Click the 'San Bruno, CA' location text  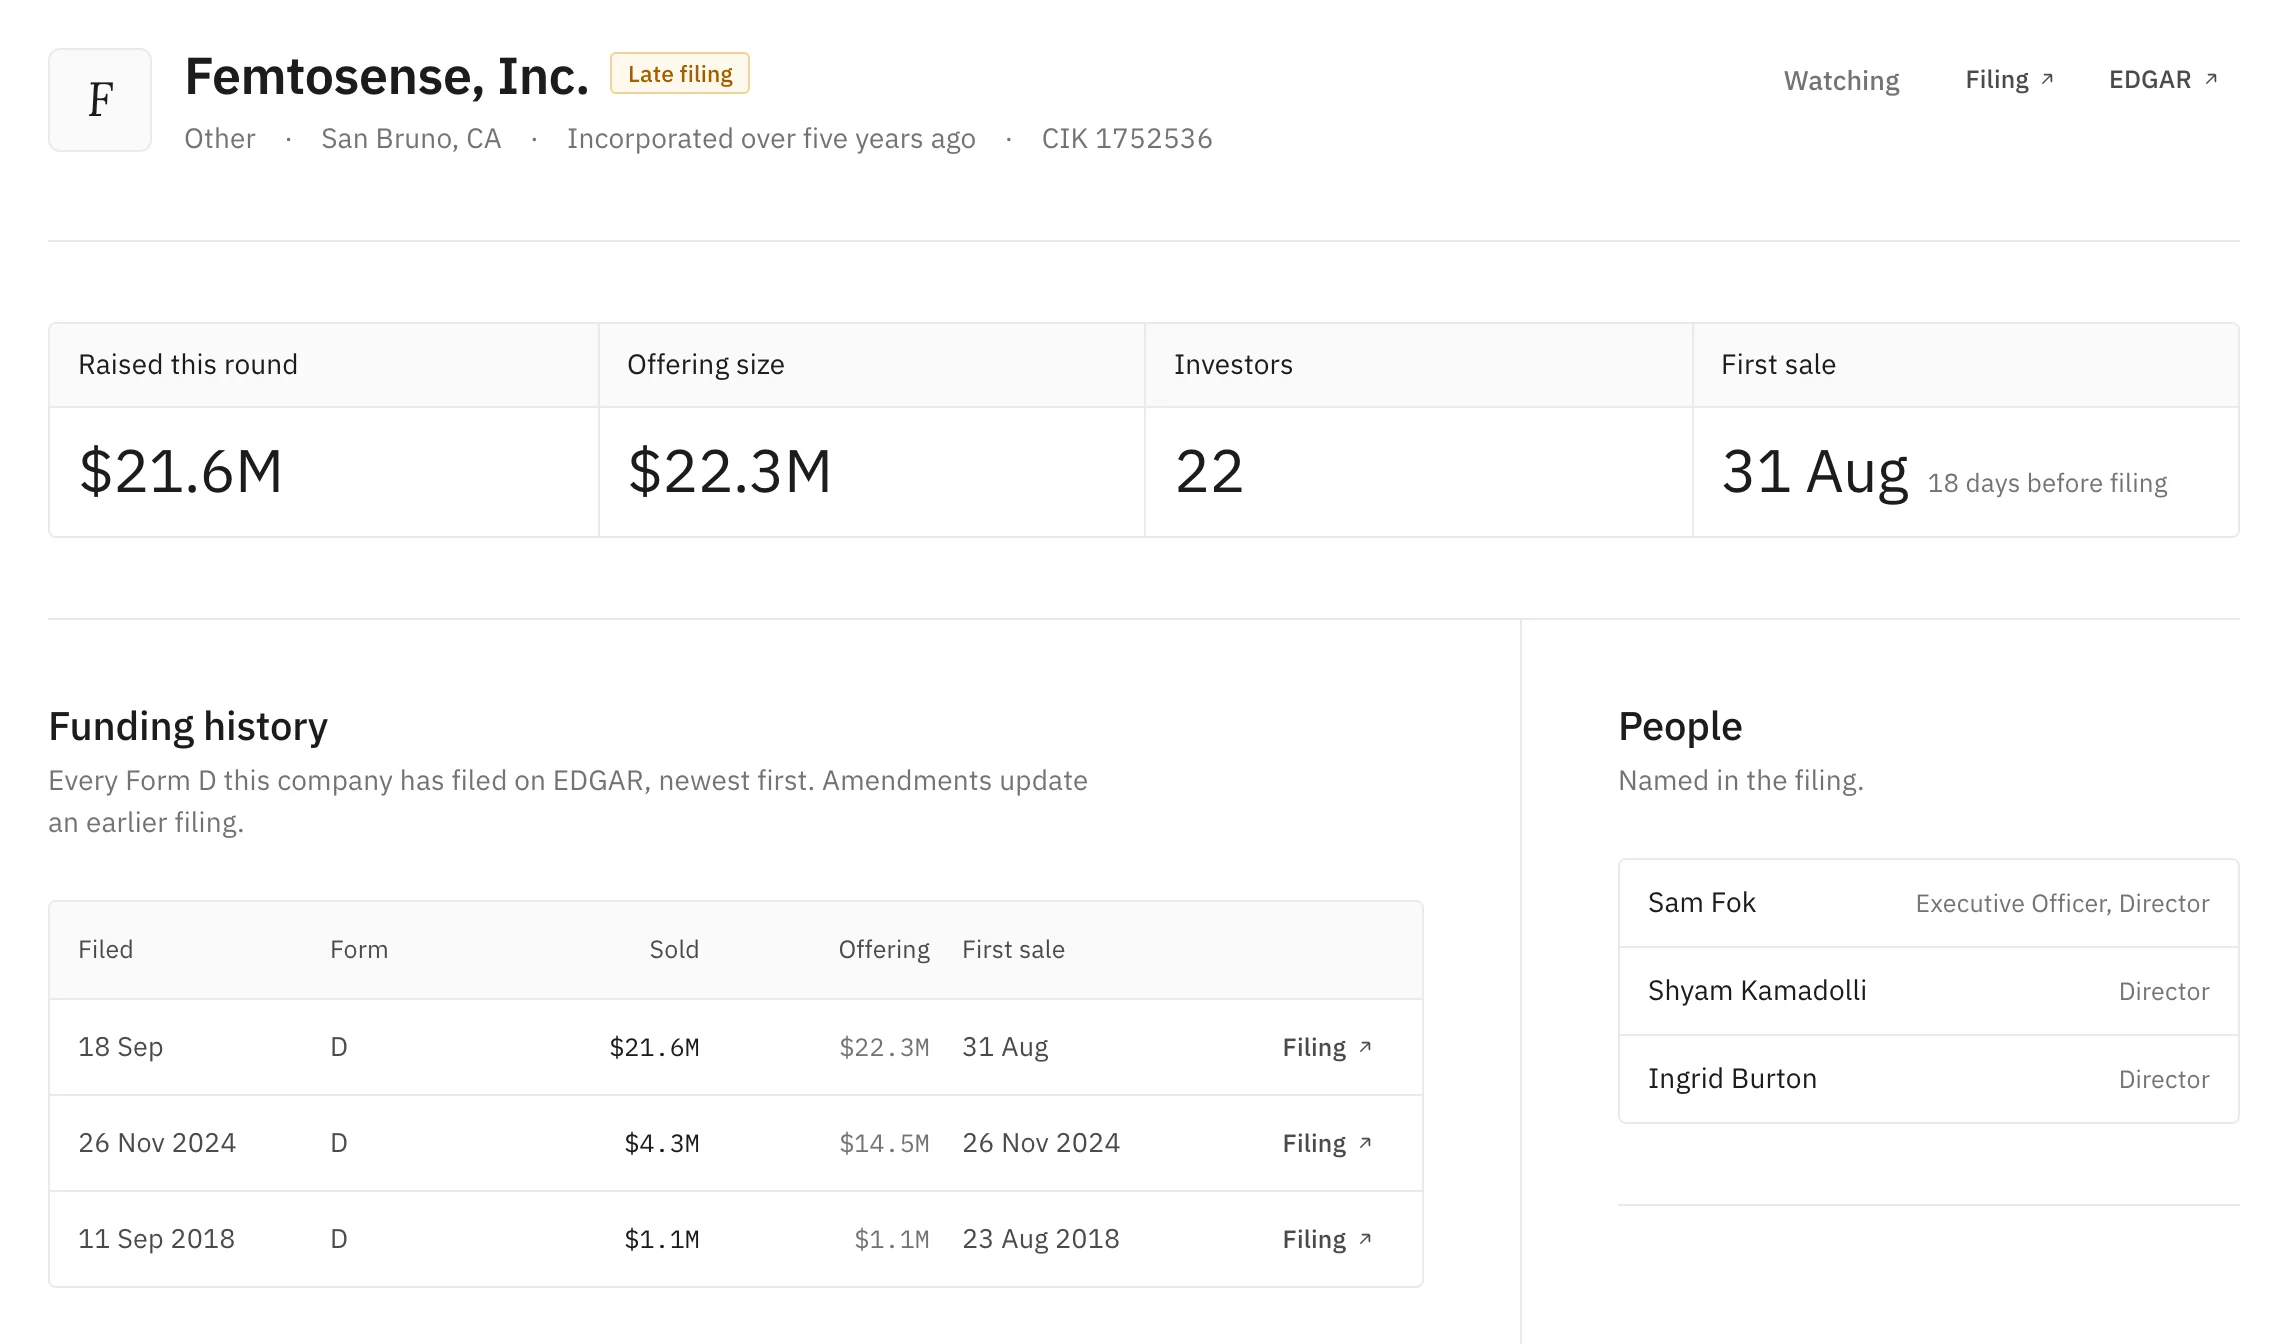coord(411,138)
